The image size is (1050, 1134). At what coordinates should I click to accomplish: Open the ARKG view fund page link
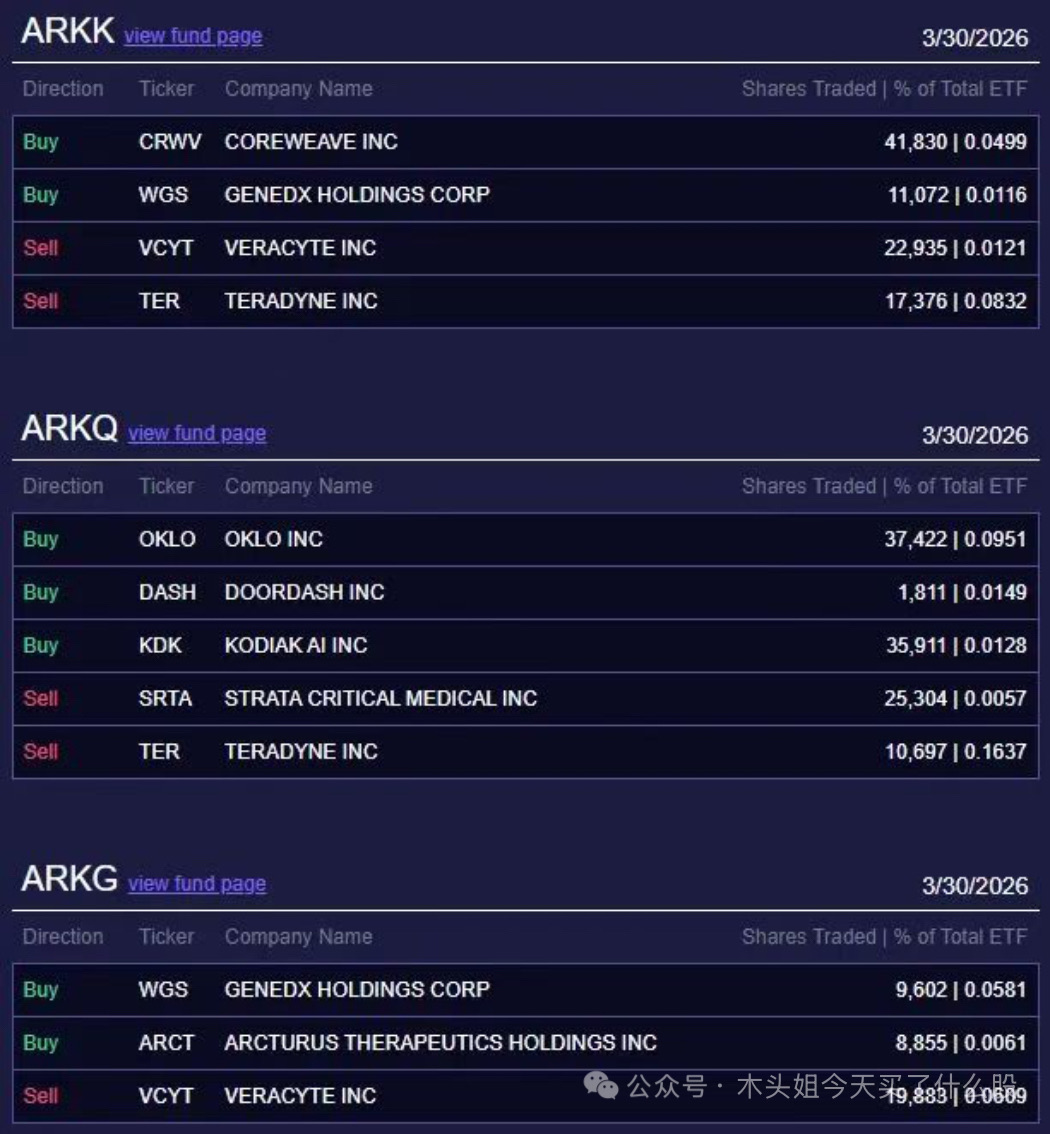point(197,884)
